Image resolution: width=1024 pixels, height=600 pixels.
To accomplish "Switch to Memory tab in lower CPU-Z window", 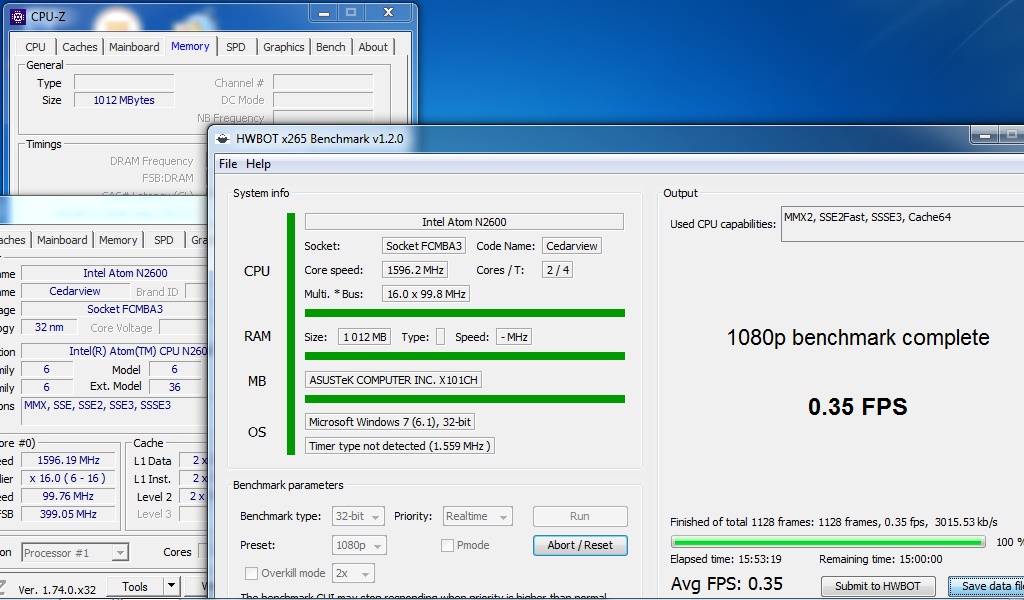I will point(118,240).
